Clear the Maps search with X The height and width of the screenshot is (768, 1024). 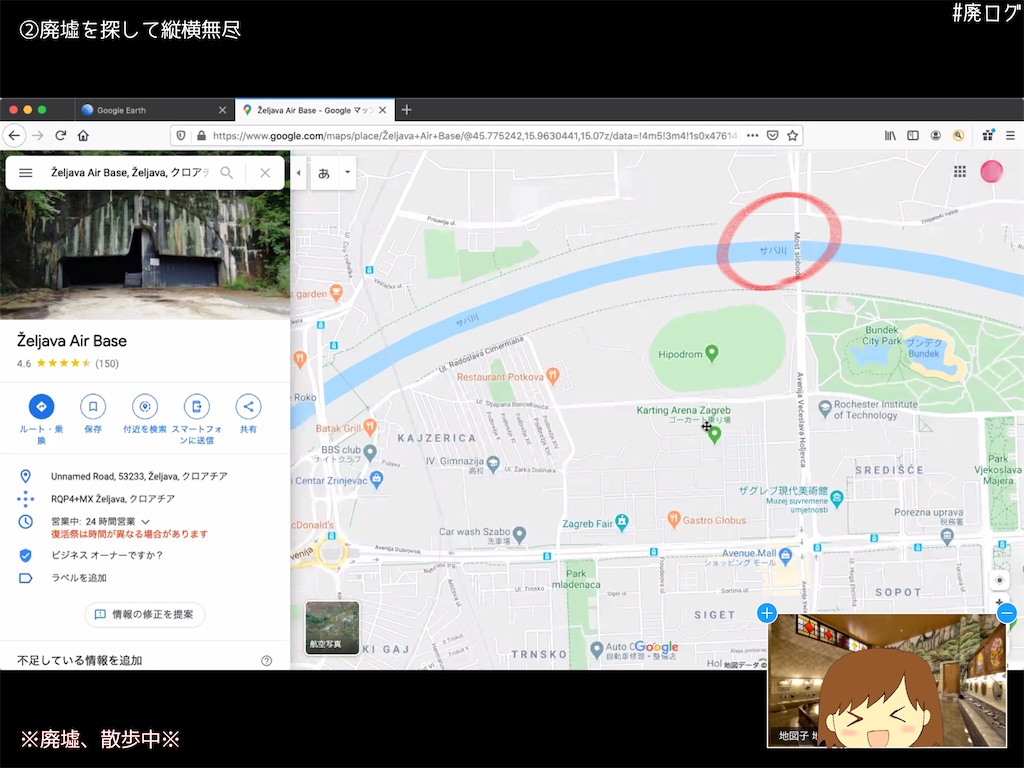coord(265,172)
